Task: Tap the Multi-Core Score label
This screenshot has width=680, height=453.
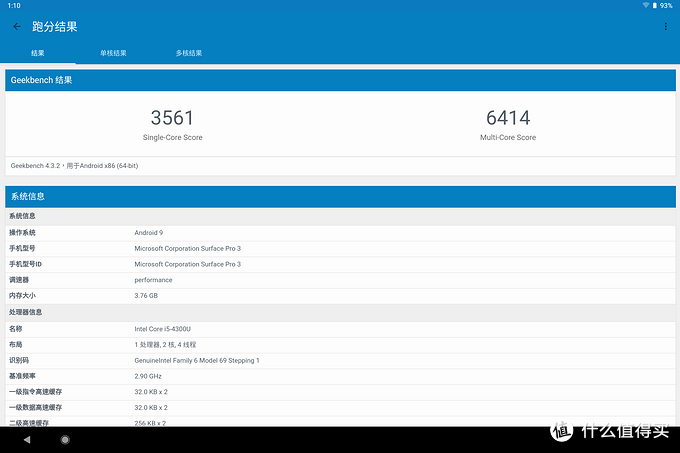Action: [508, 137]
